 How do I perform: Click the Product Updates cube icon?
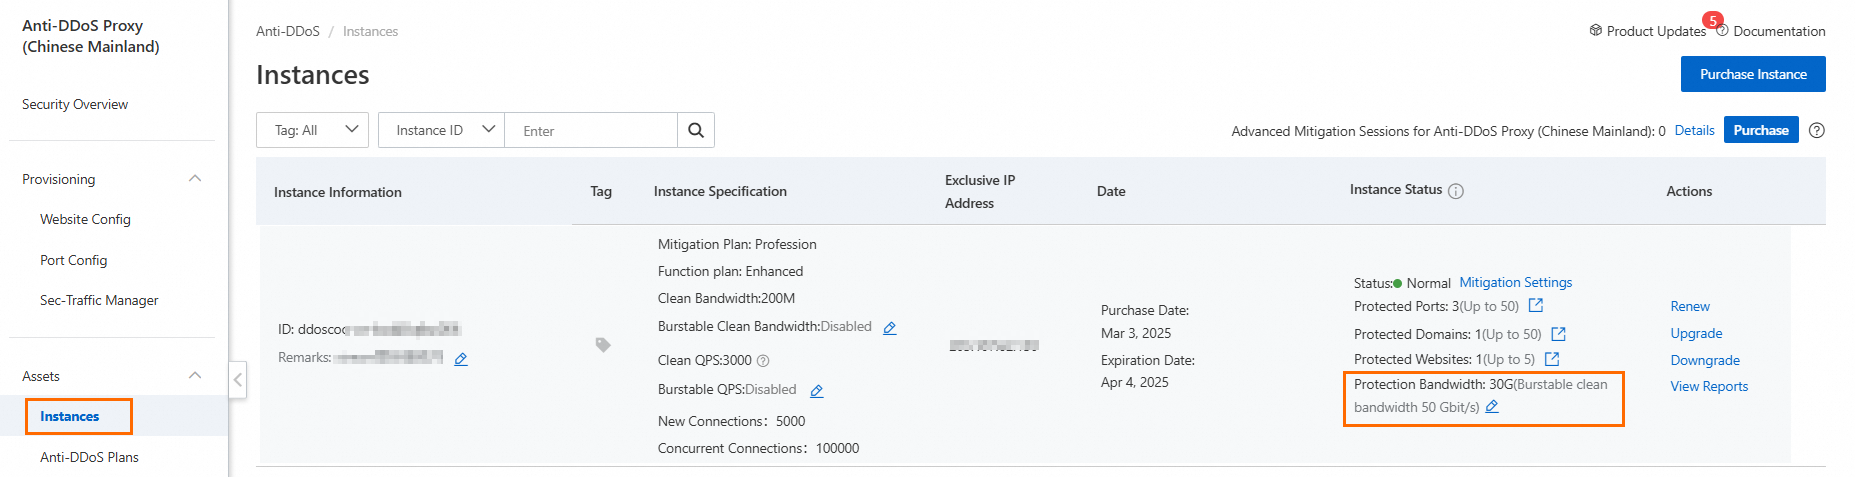pos(1596,30)
